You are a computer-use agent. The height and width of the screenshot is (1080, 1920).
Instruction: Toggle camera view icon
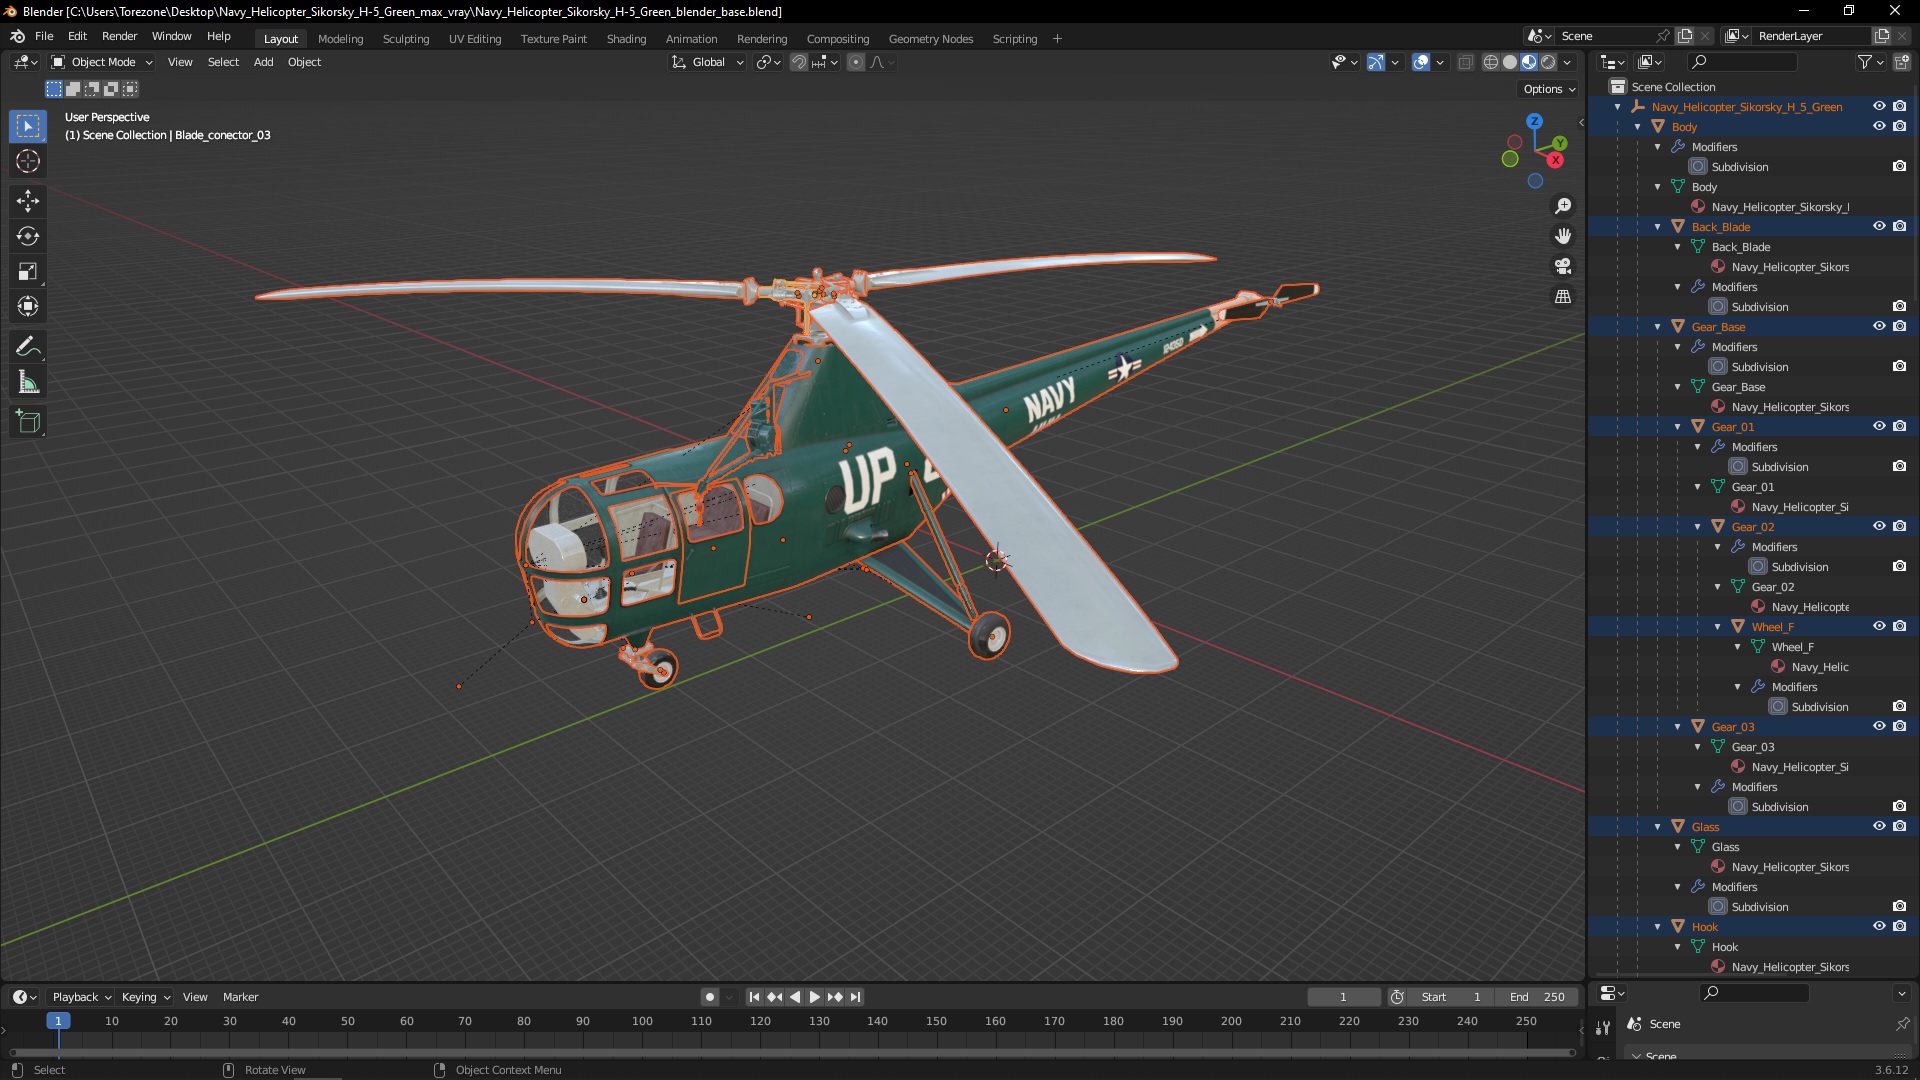(1563, 266)
